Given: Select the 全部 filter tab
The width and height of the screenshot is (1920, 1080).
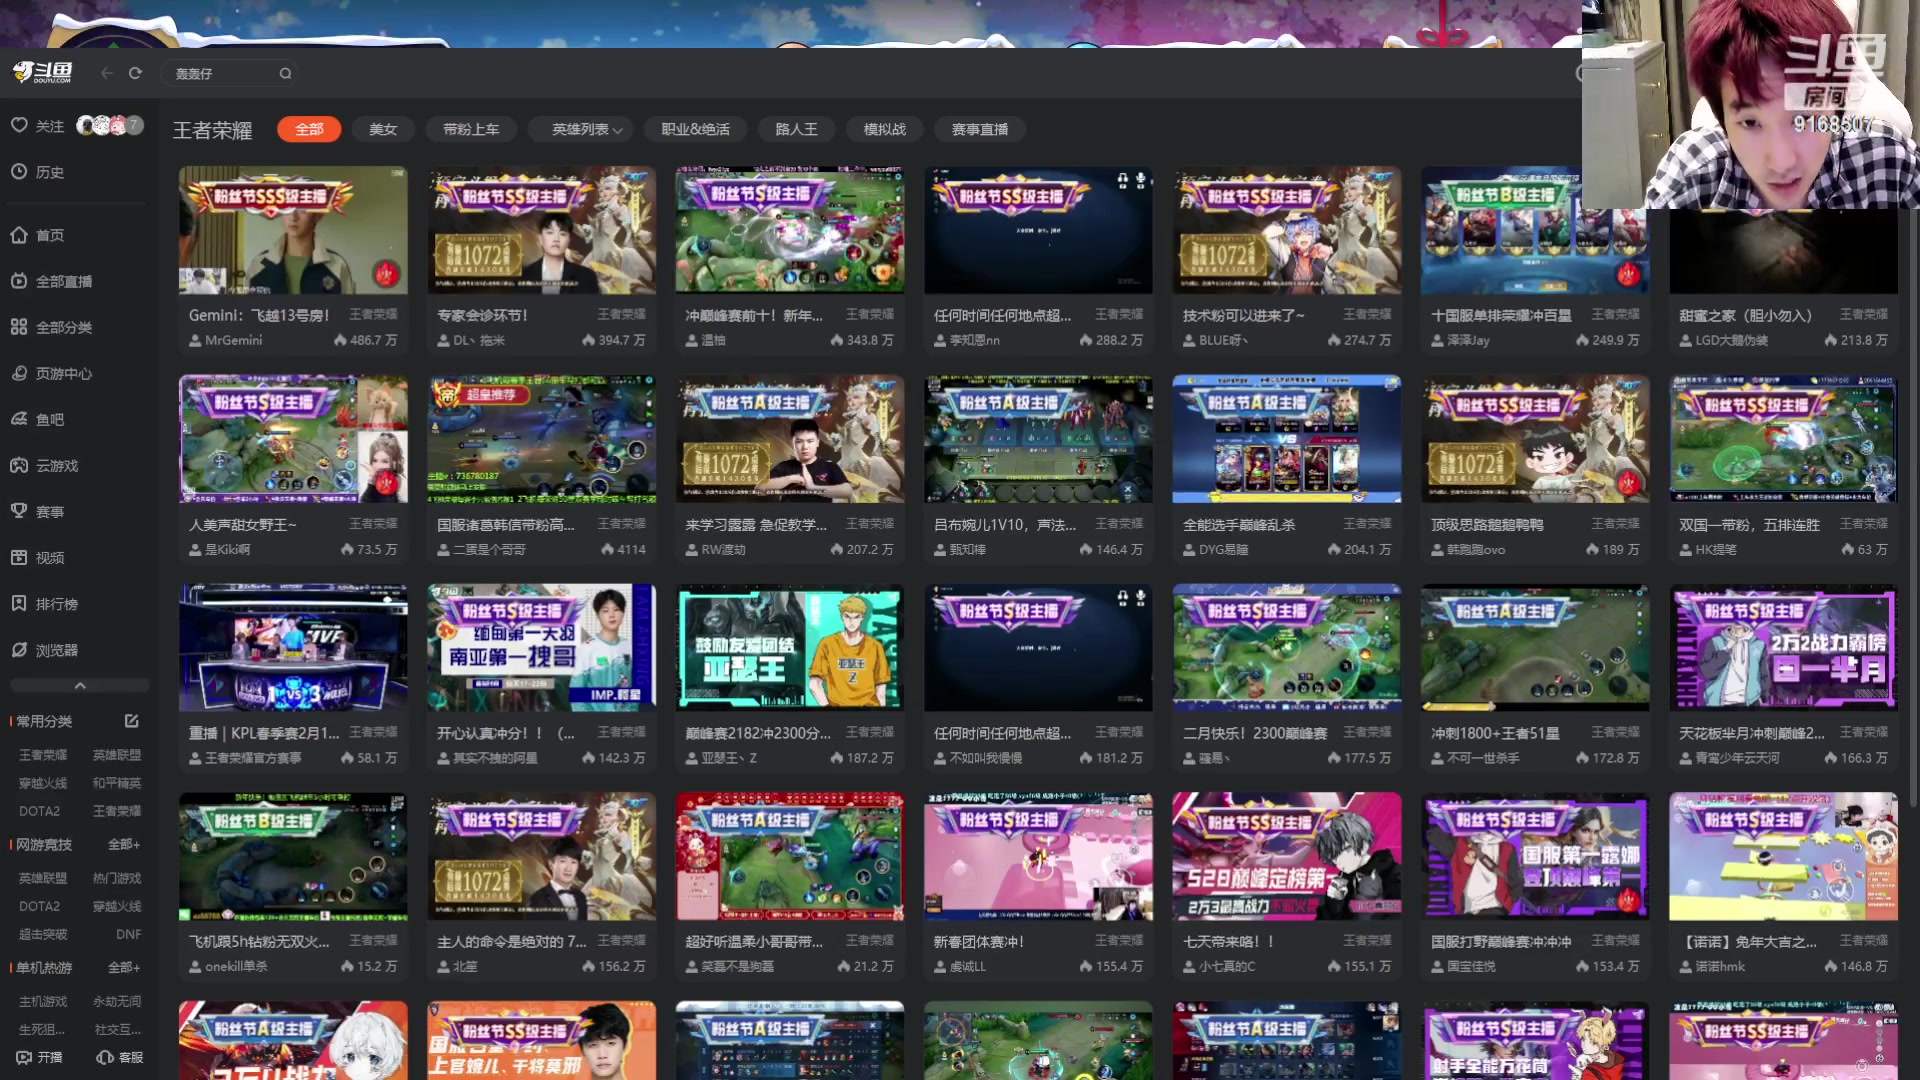Looking at the screenshot, I should (309, 129).
